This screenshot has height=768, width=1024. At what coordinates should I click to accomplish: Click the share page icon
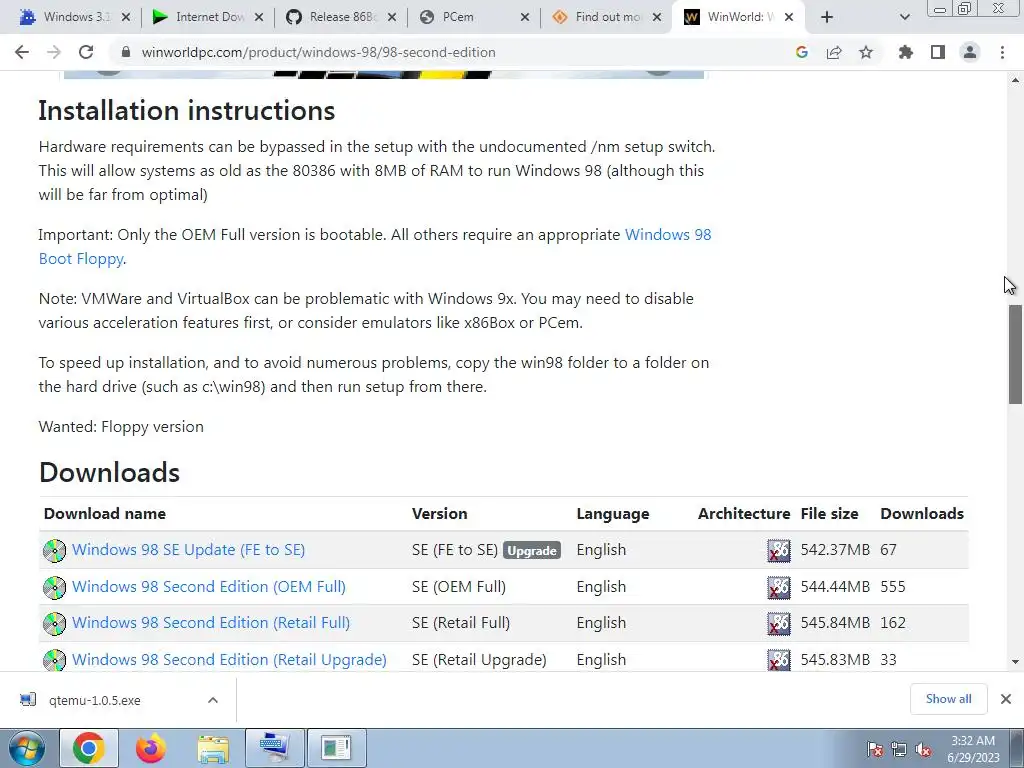click(834, 52)
